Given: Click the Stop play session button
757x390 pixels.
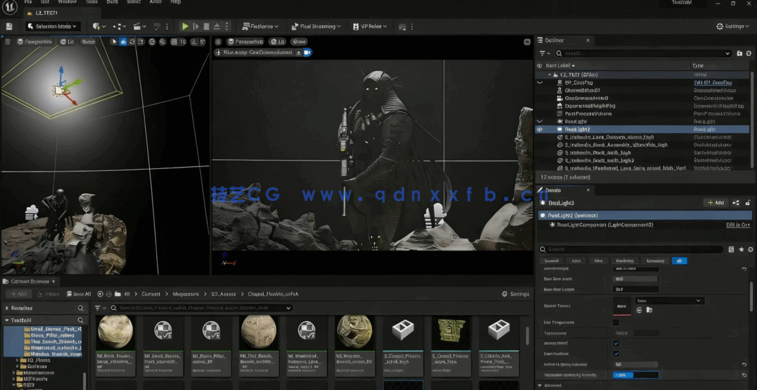Looking at the screenshot, I should click(206, 27).
